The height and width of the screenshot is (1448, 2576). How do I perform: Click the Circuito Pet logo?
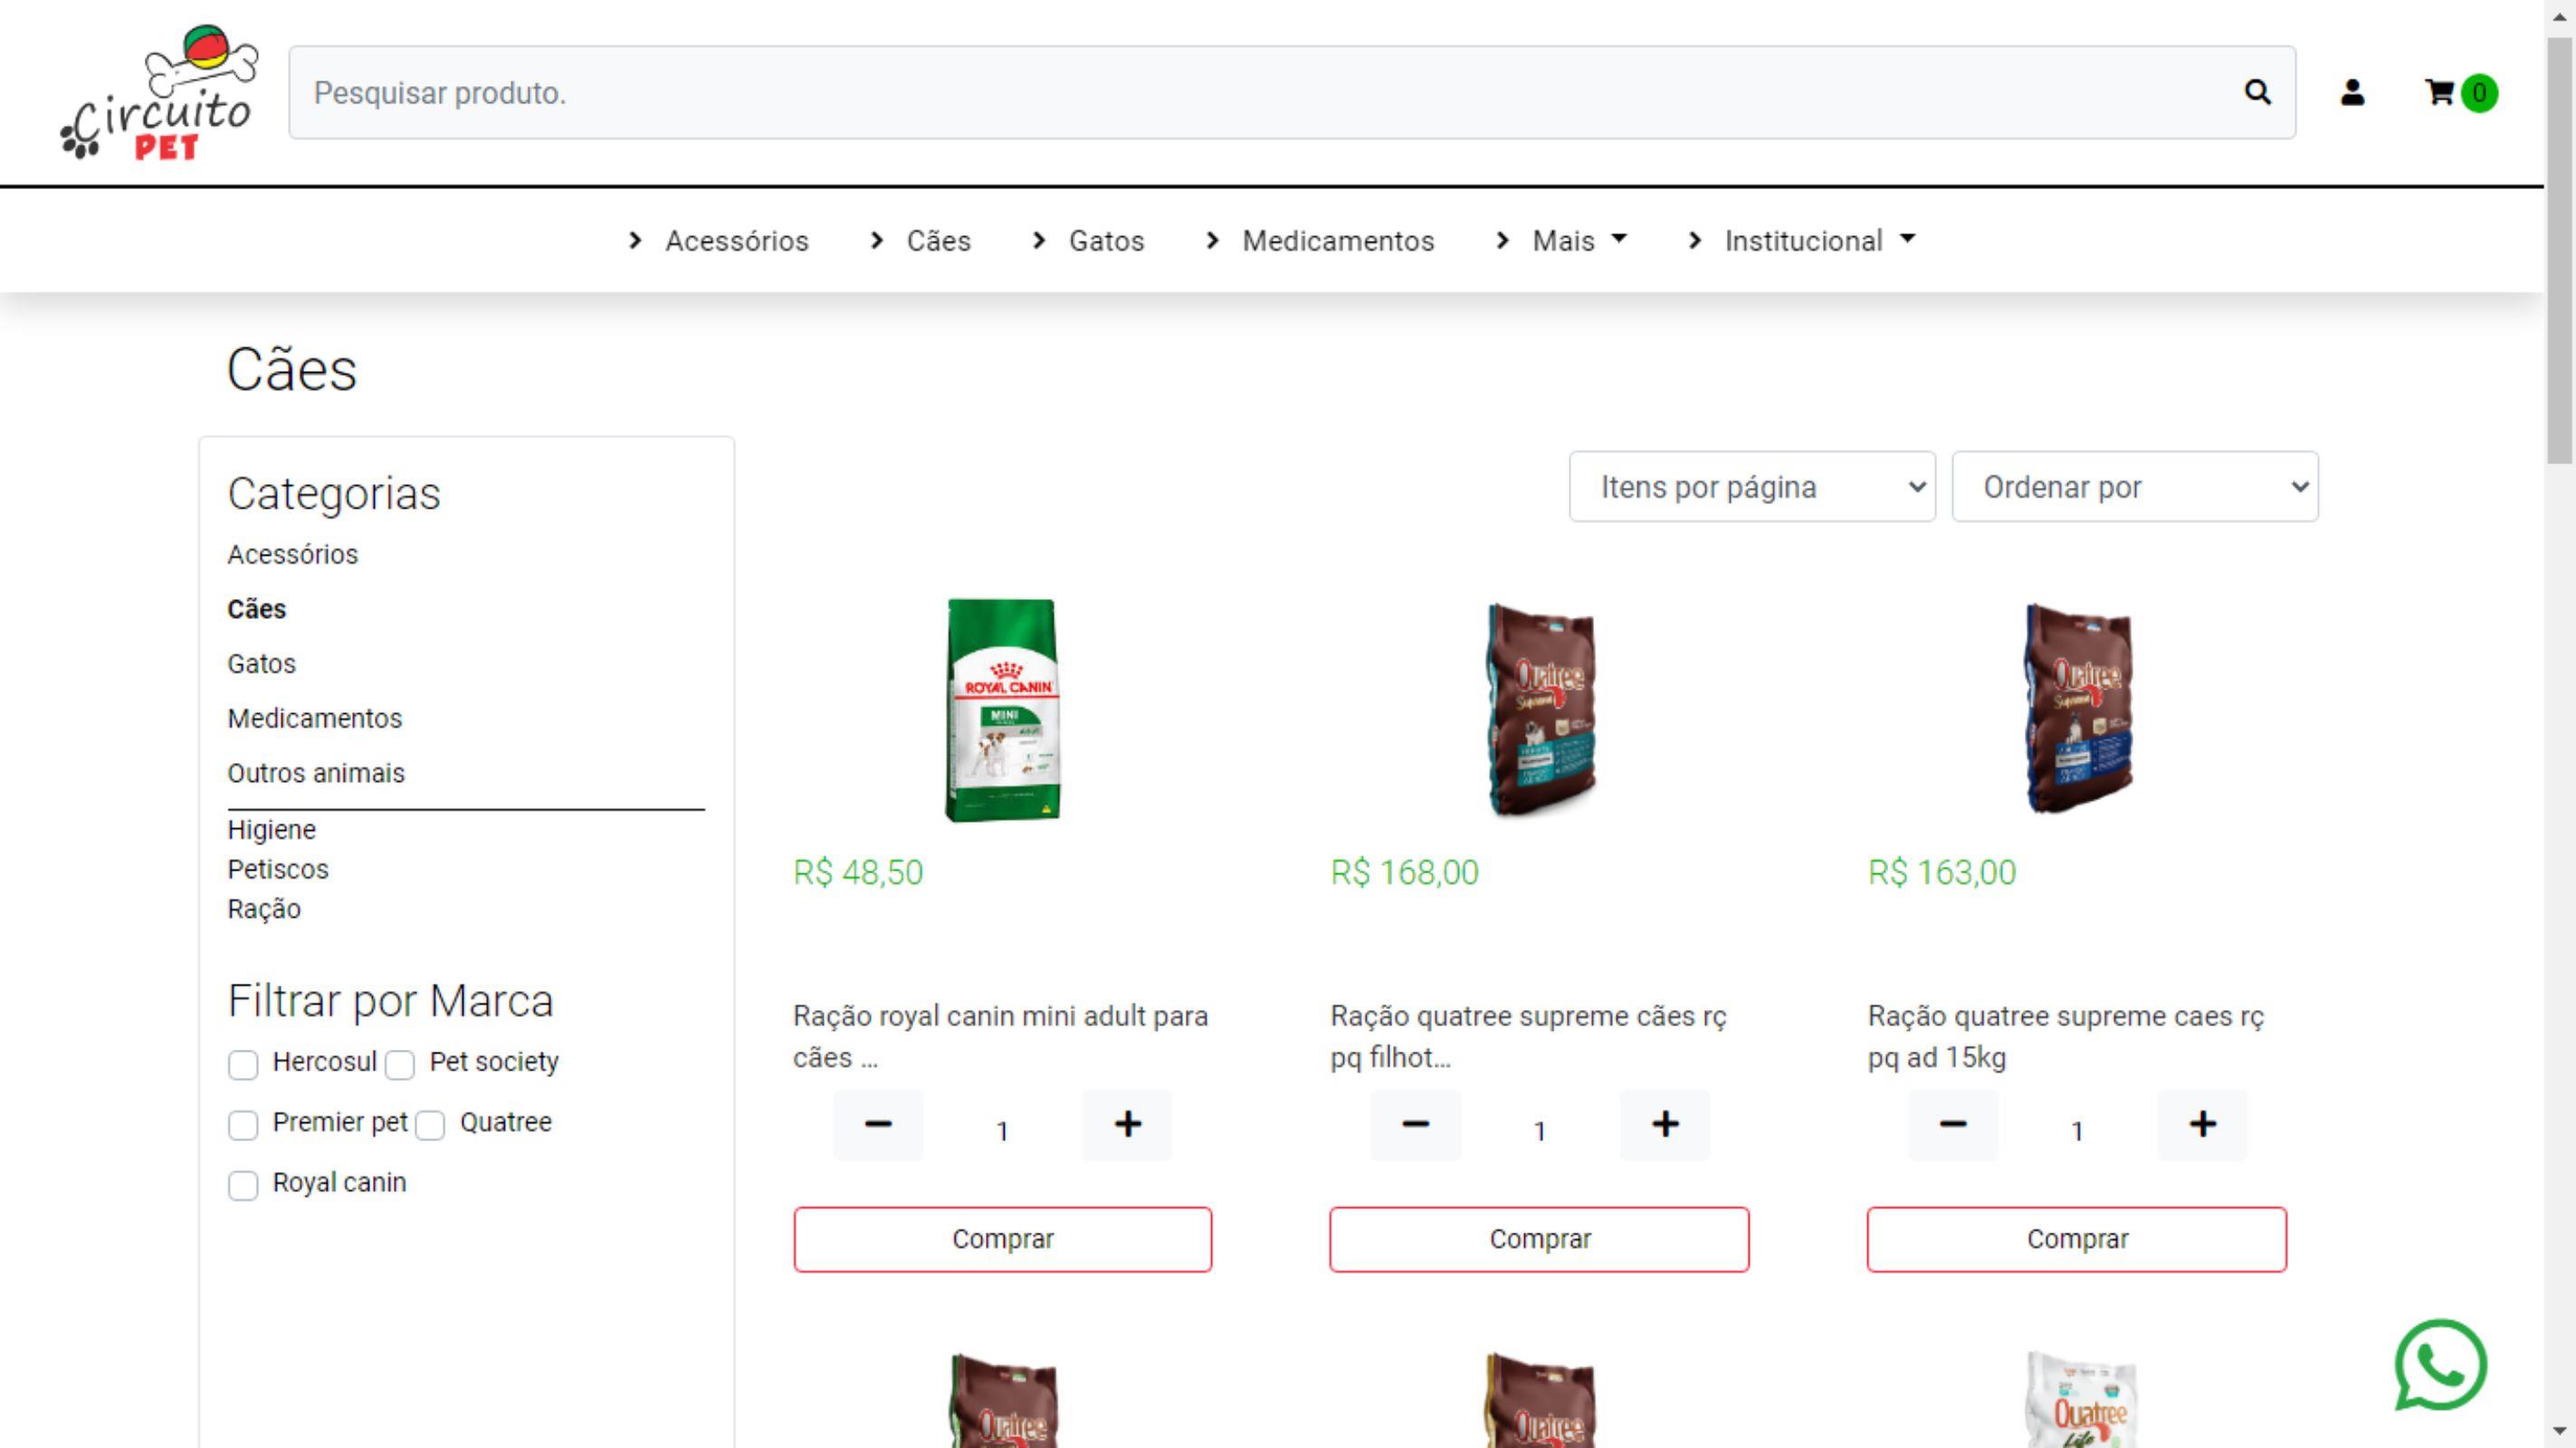pyautogui.click(x=158, y=92)
